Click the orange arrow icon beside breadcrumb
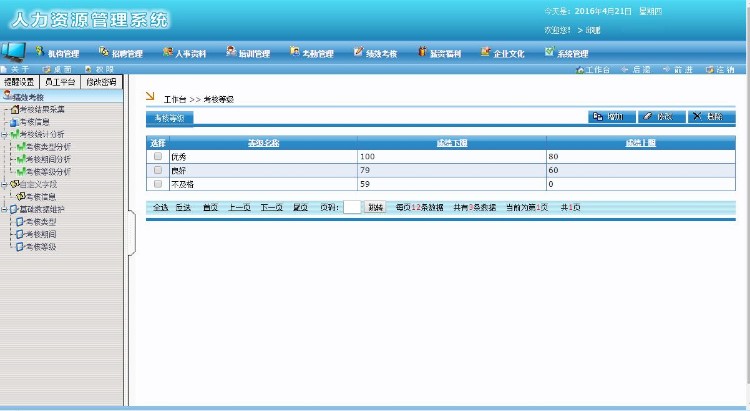750x411 pixels. coord(150,96)
